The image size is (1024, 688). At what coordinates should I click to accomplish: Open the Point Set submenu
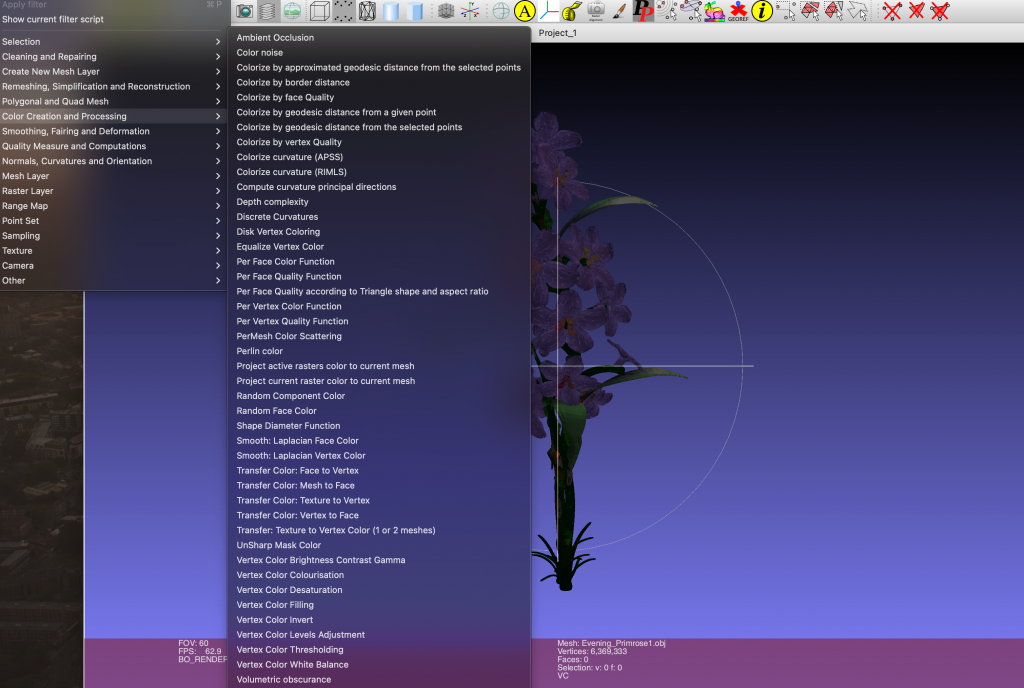click(112, 221)
